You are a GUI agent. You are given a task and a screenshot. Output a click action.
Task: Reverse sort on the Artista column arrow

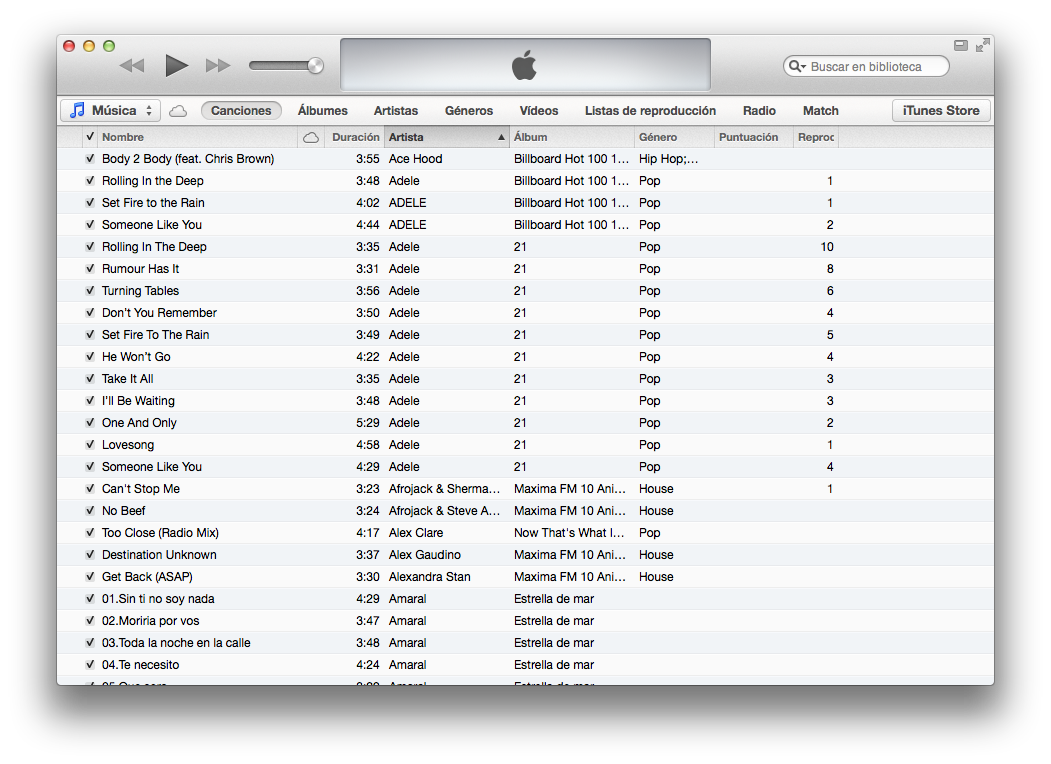coord(501,137)
